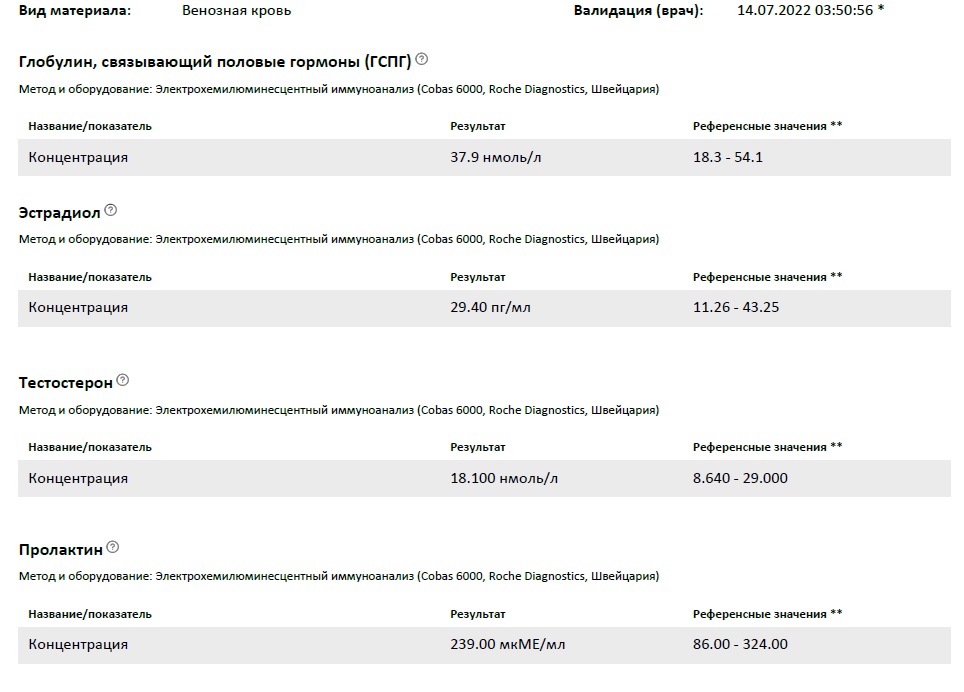Screen dimensions: 964x692
Task: Click the Венозная кровь material value
Action: coord(237,11)
